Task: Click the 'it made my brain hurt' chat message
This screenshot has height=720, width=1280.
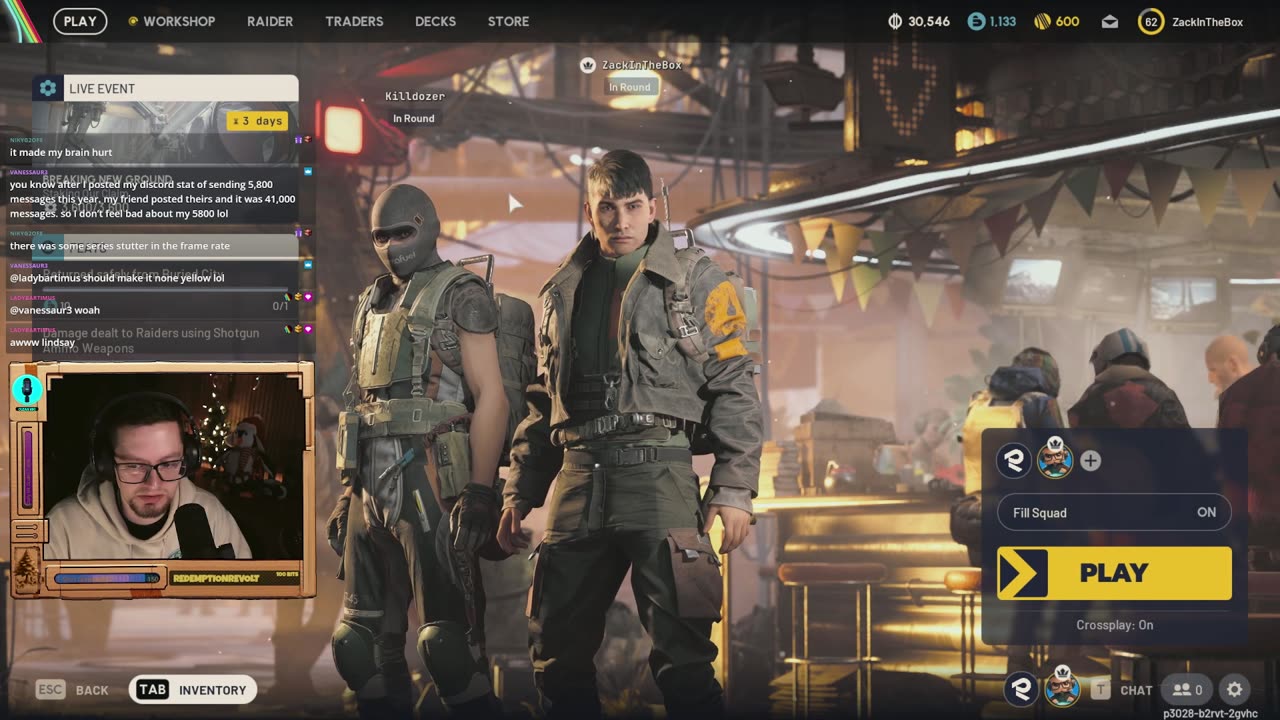Action: pos(61,152)
